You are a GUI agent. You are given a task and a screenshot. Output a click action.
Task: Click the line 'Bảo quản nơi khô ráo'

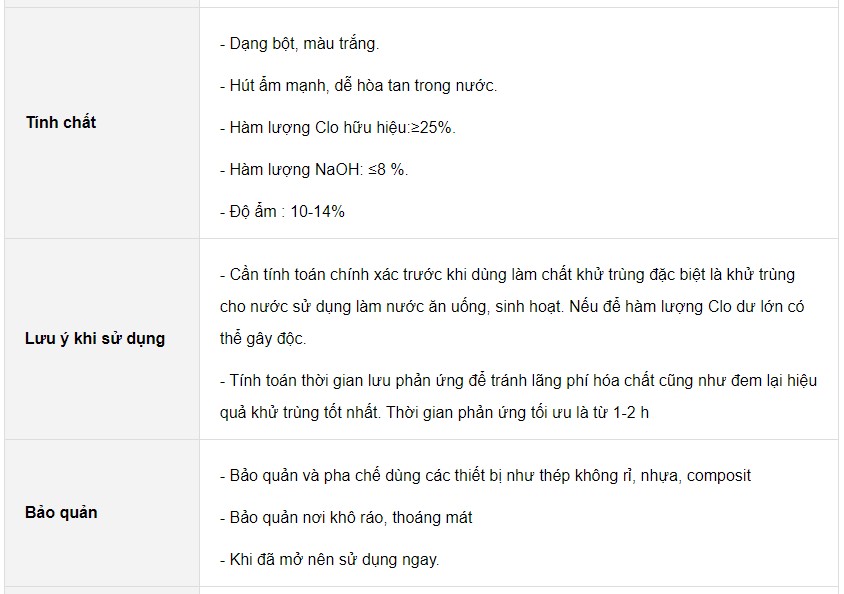point(346,518)
